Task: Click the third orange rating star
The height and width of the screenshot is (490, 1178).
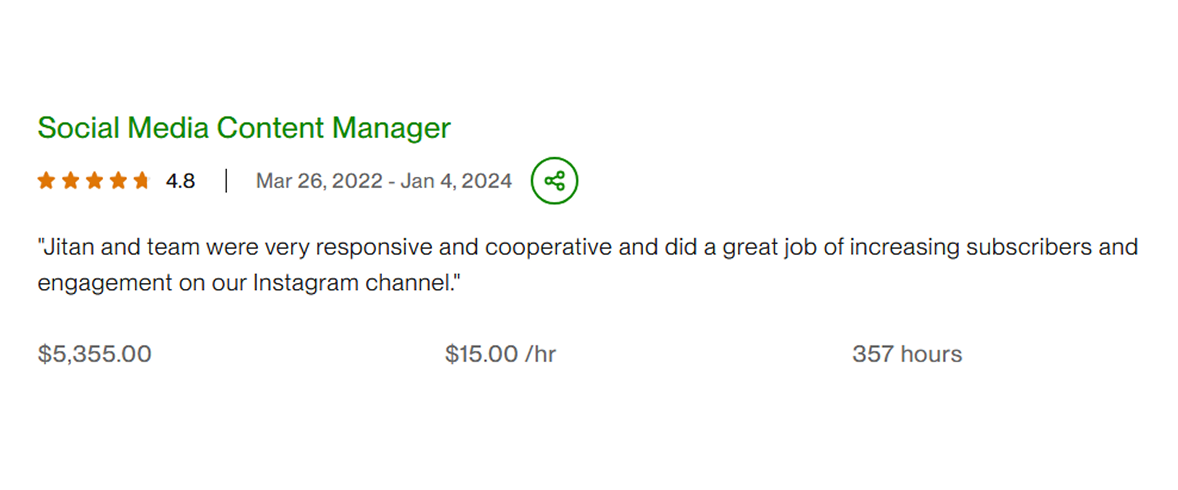Action: point(94,181)
